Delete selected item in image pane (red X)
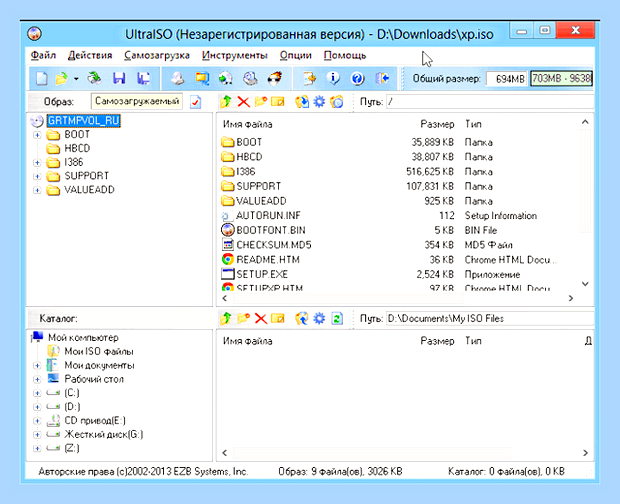Image resolution: width=620 pixels, height=504 pixels. pyautogui.click(x=244, y=102)
